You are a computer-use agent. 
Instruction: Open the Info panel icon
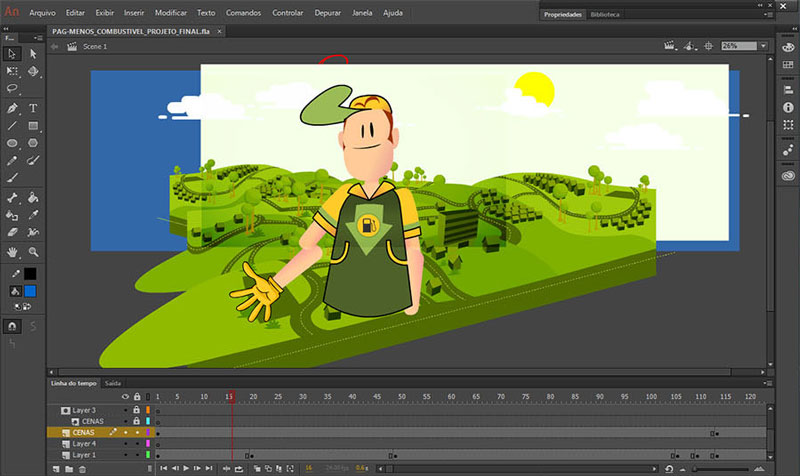tap(788, 107)
